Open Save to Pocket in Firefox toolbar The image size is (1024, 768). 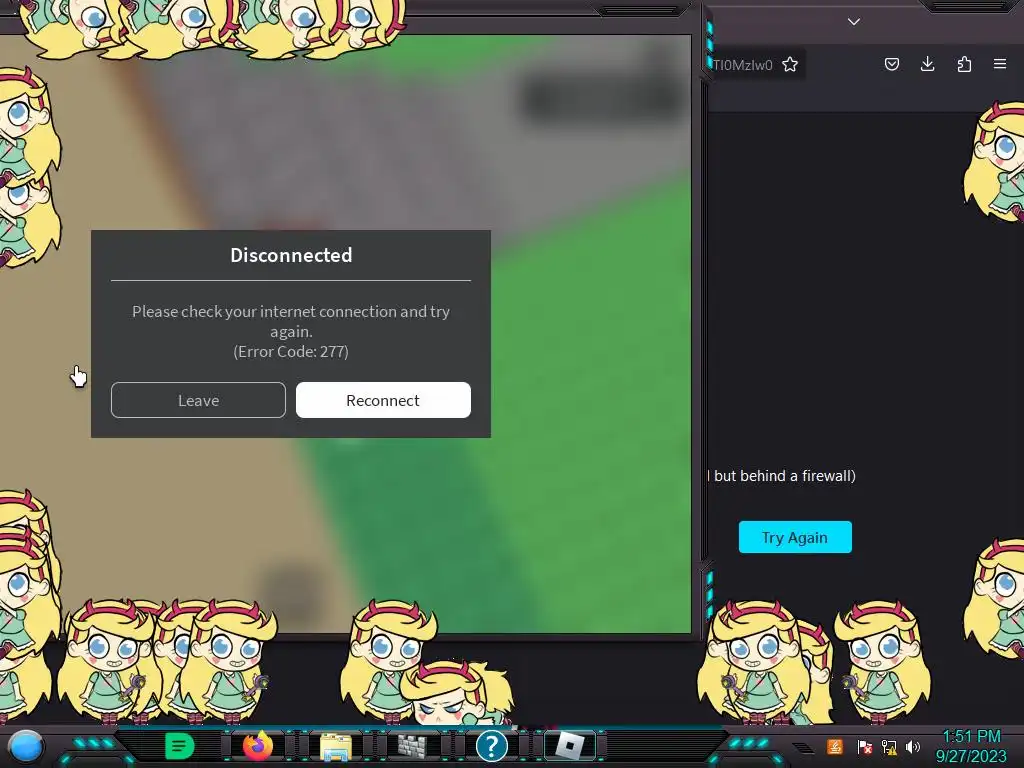(891, 64)
